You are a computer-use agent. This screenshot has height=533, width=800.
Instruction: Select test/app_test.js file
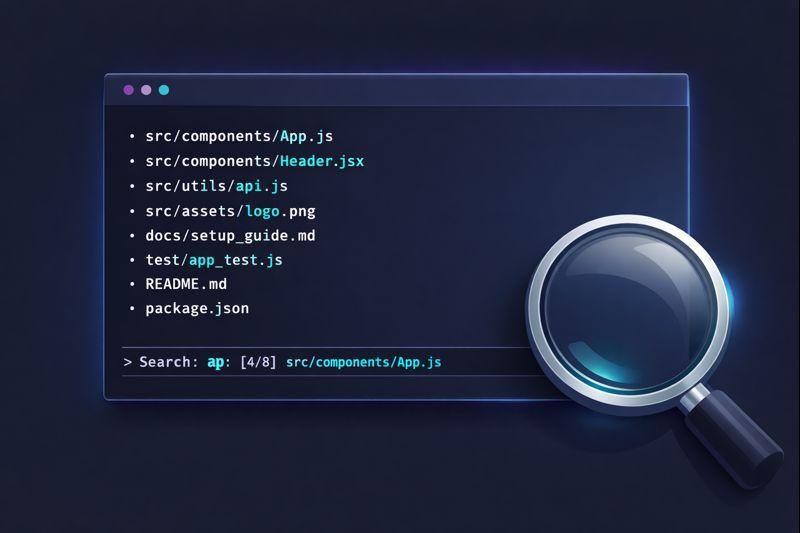point(214,260)
